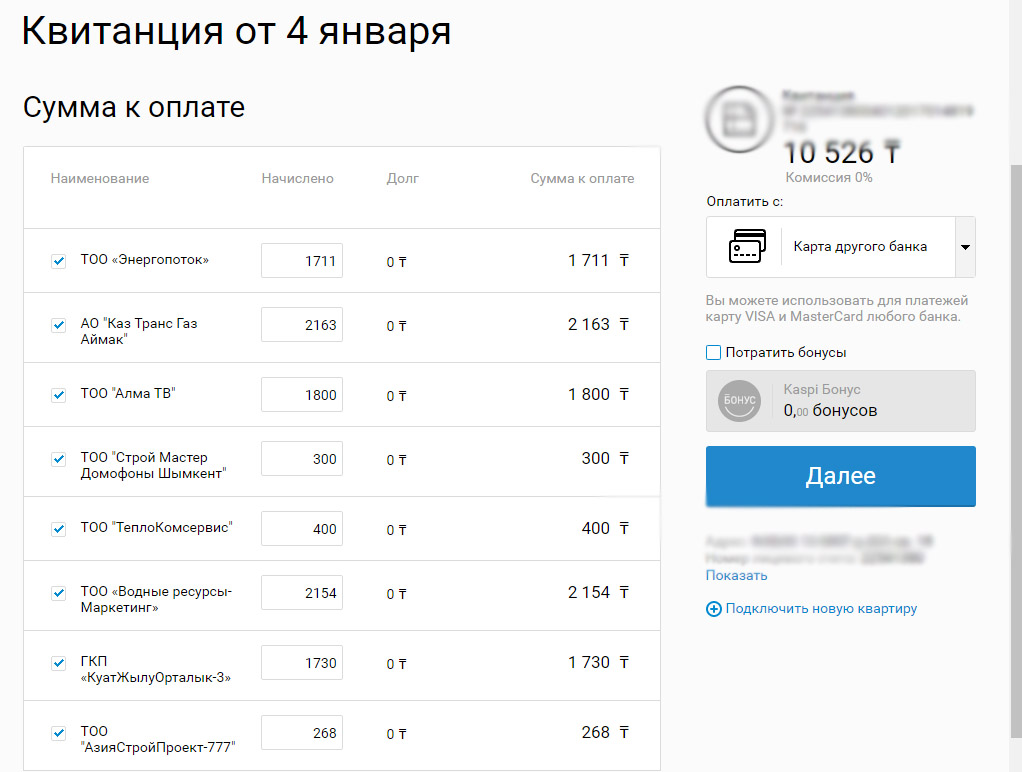The height and width of the screenshot is (772, 1022).
Task: Click the Kaspi Бонус round icon
Action: [x=739, y=401]
